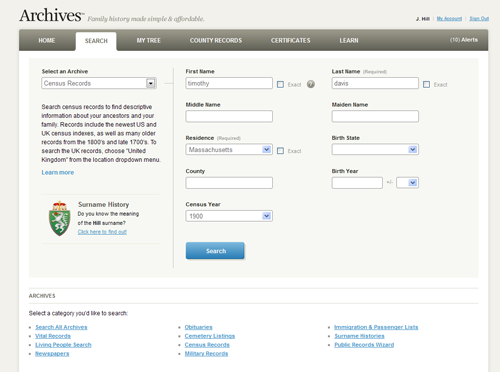
Task: Click the Last Name input field
Action: point(375,83)
